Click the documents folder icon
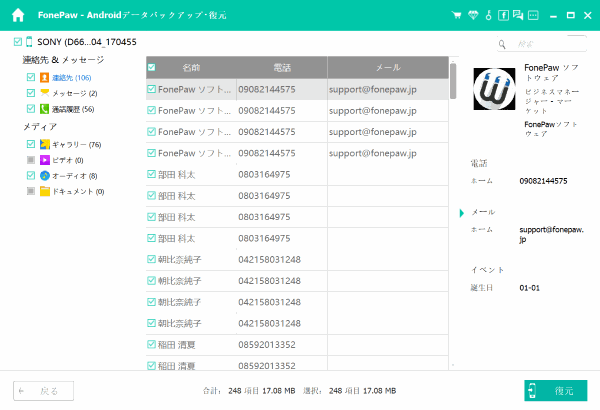600x410 pixels. pos(45,191)
